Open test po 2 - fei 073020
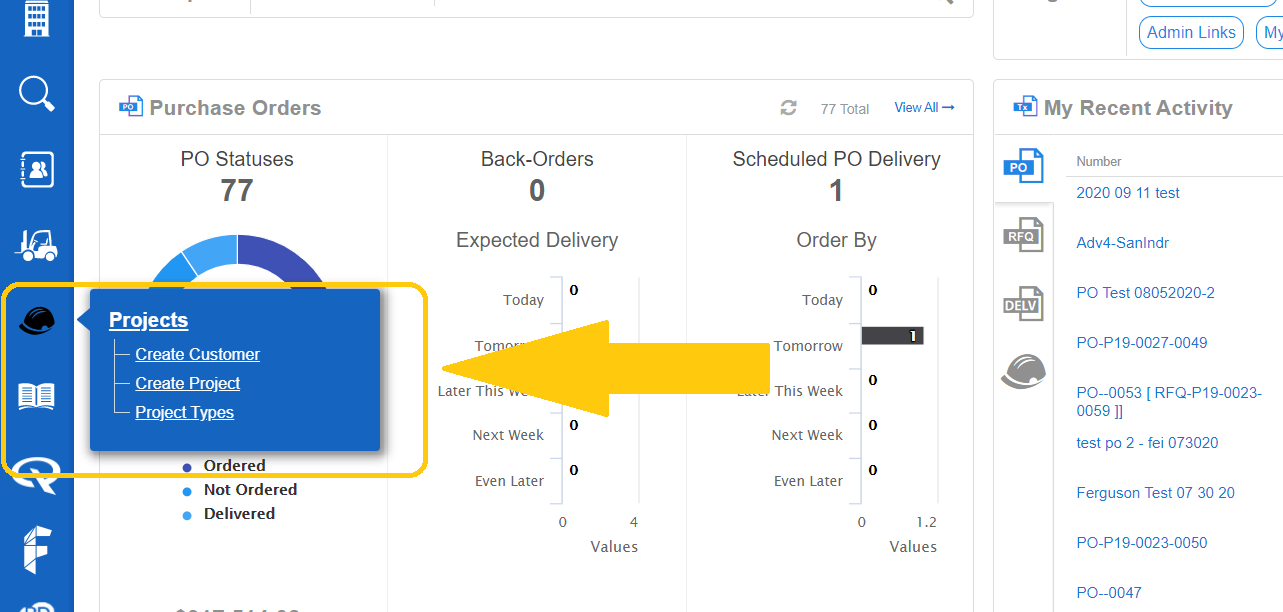 [x=1148, y=443]
